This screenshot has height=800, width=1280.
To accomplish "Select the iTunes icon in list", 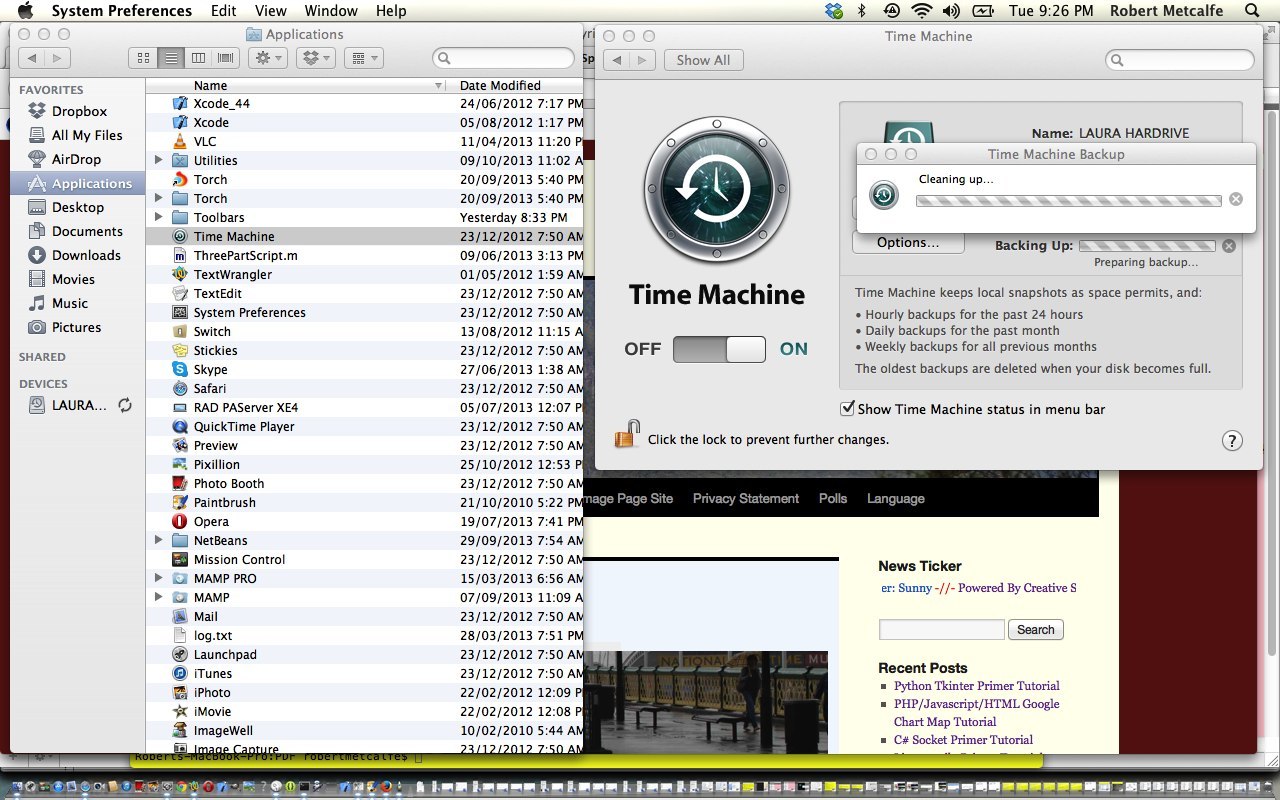I will tap(180, 673).
